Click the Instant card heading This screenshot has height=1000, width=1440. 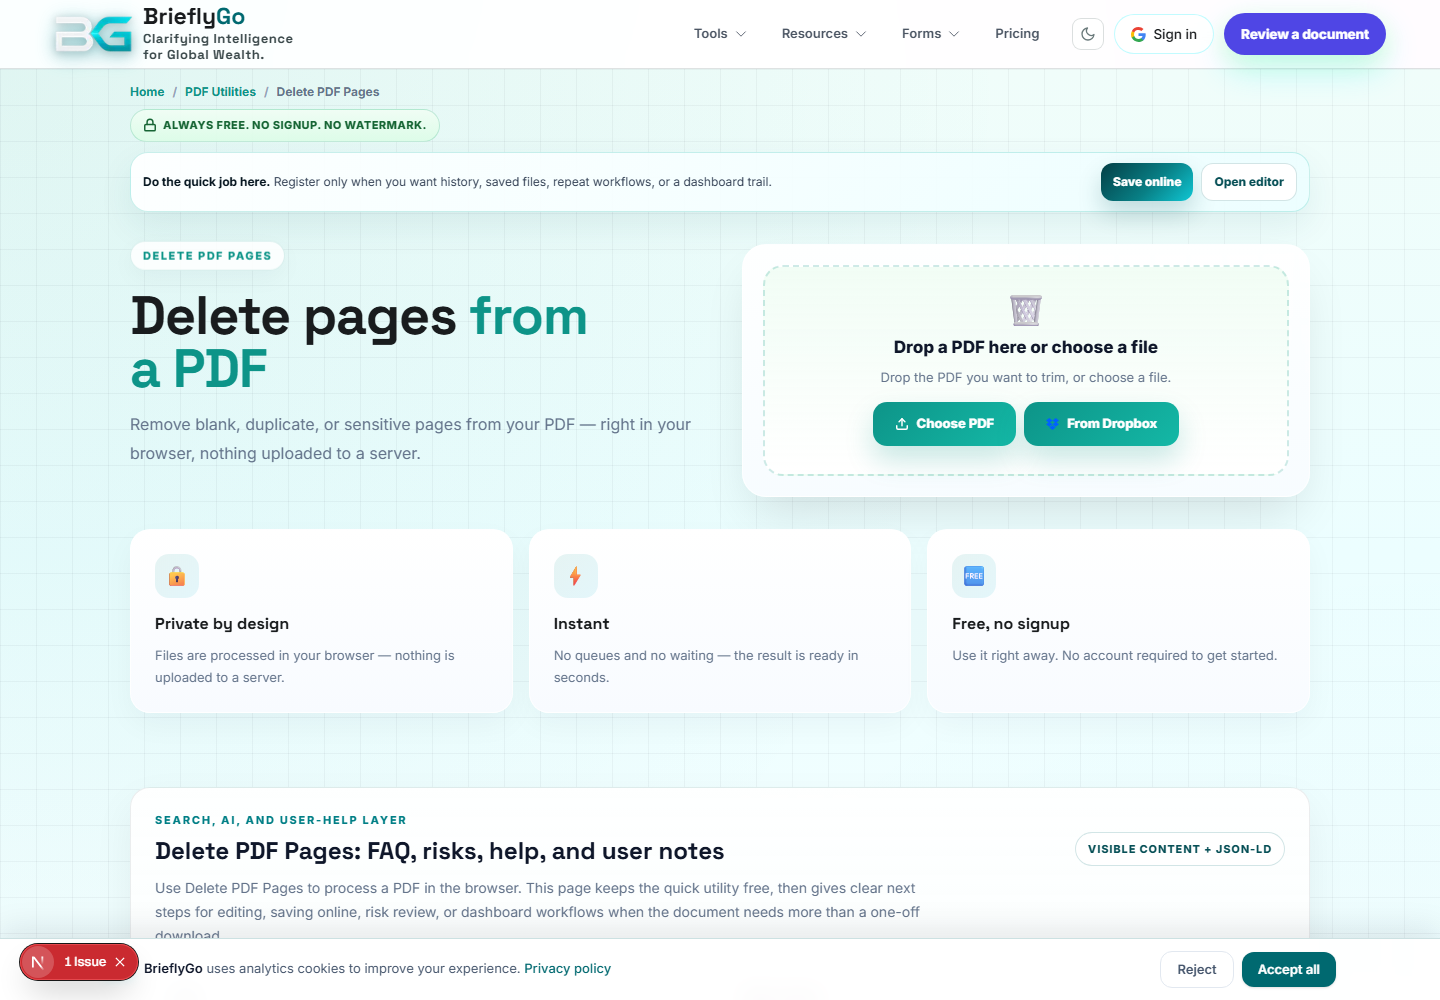click(x=581, y=624)
